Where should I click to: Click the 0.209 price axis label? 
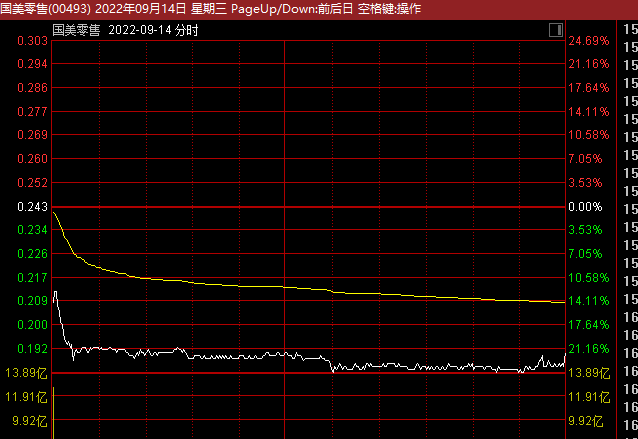(x=32, y=301)
